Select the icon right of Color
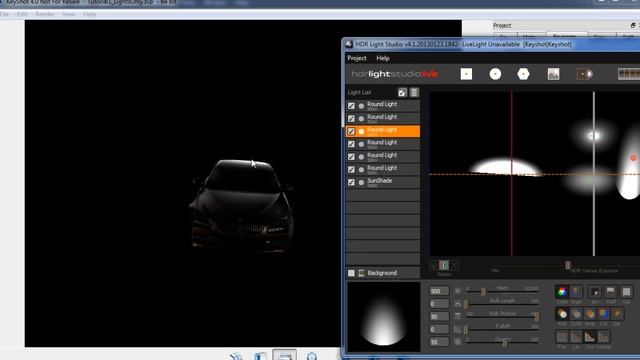This screenshot has width=640, height=360. 576,292
